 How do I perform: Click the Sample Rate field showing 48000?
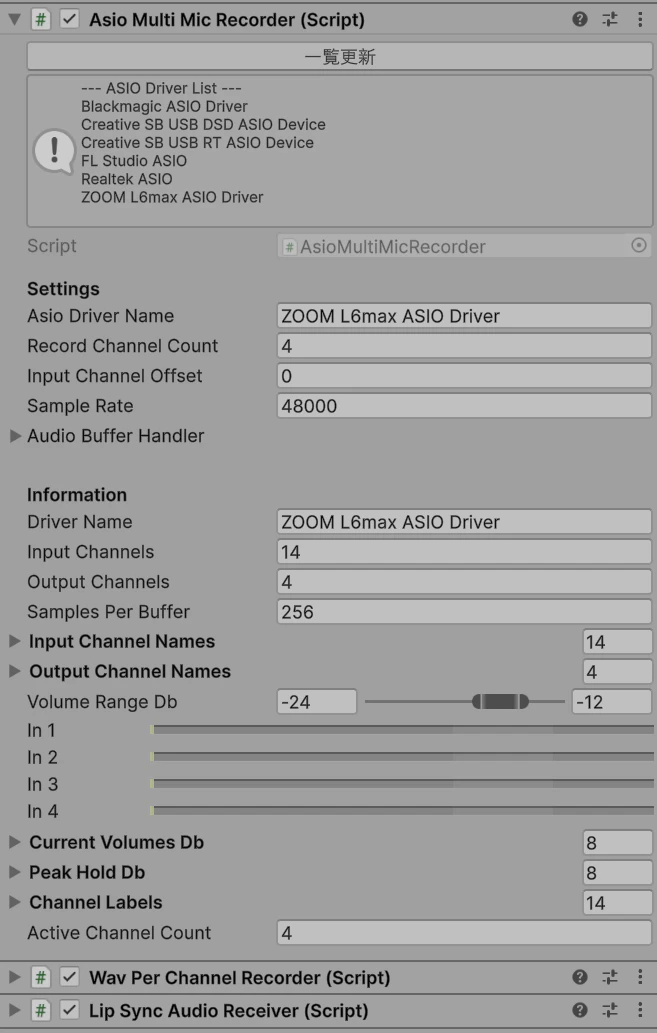click(x=465, y=406)
